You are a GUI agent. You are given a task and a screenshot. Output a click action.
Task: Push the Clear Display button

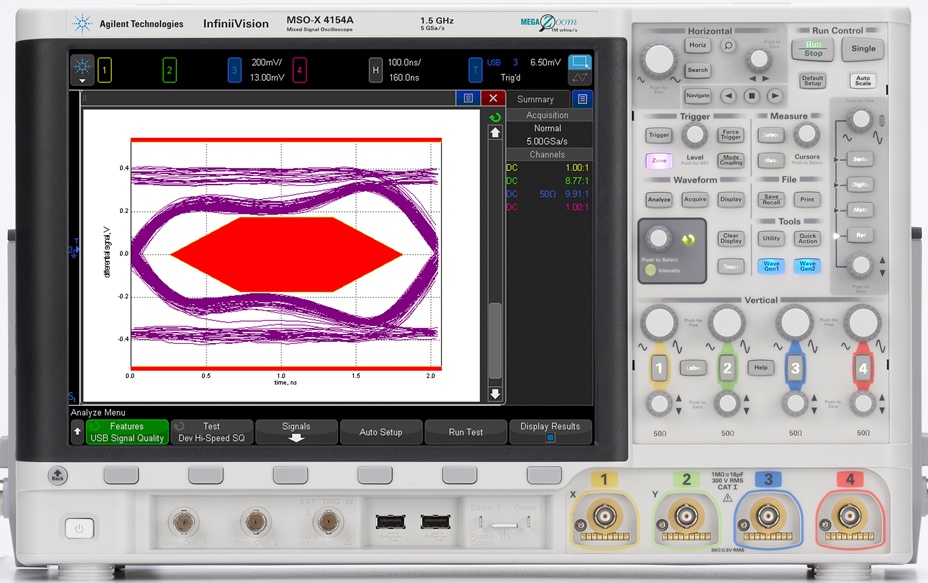(731, 239)
